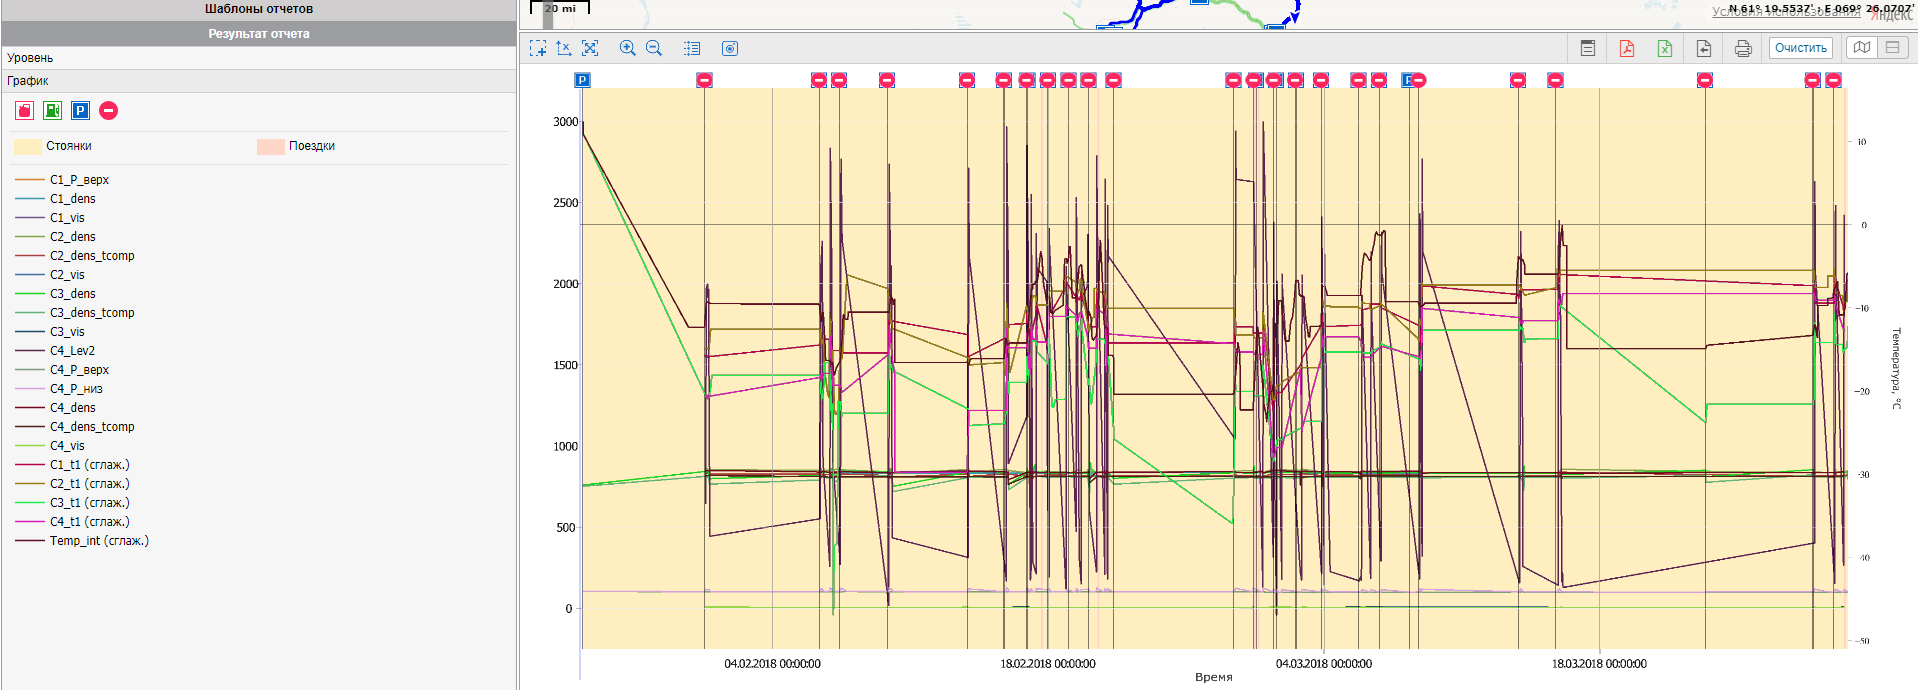Export report to Excel
The height and width of the screenshot is (690, 1918).
click(x=1665, y=48)
